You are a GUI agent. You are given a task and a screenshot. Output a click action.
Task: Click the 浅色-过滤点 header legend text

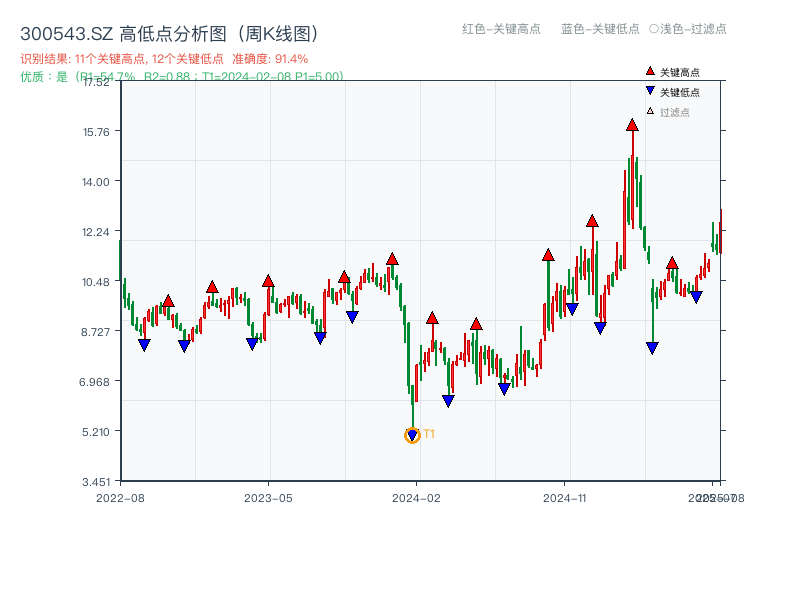(x=693, y=29)
